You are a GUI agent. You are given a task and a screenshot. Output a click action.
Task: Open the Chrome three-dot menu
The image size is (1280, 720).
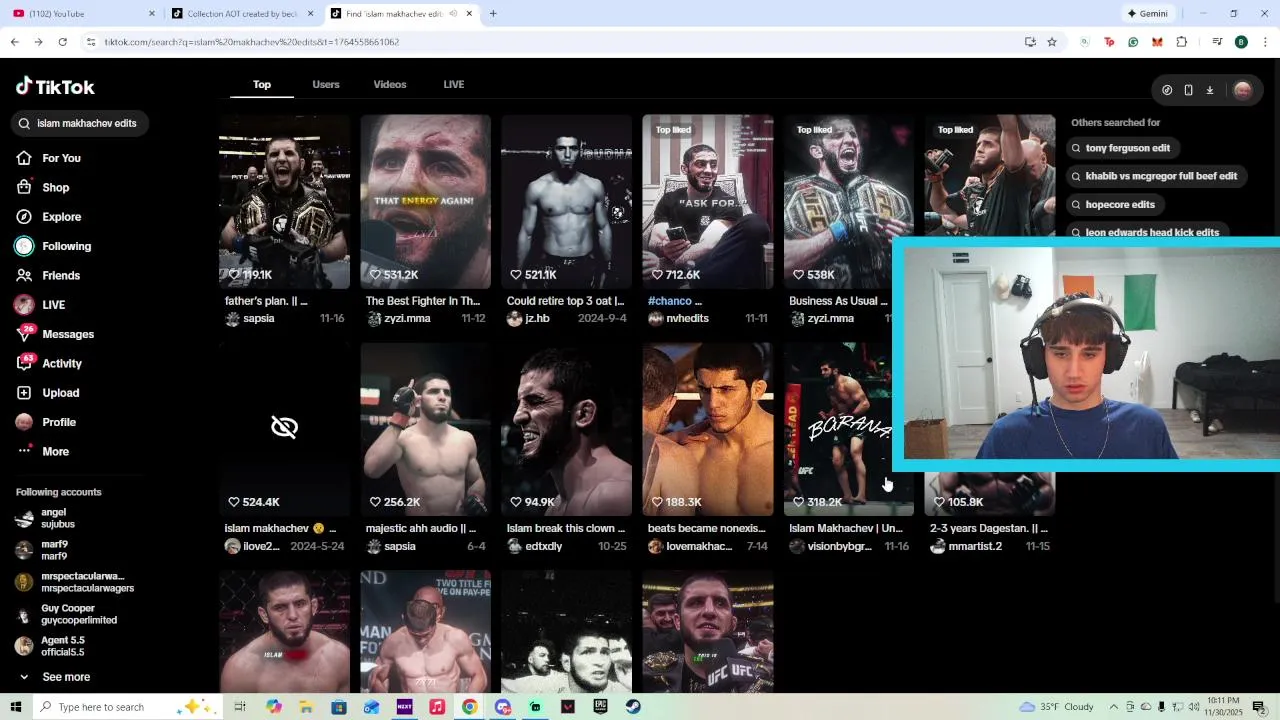[x=1266, y=42]
